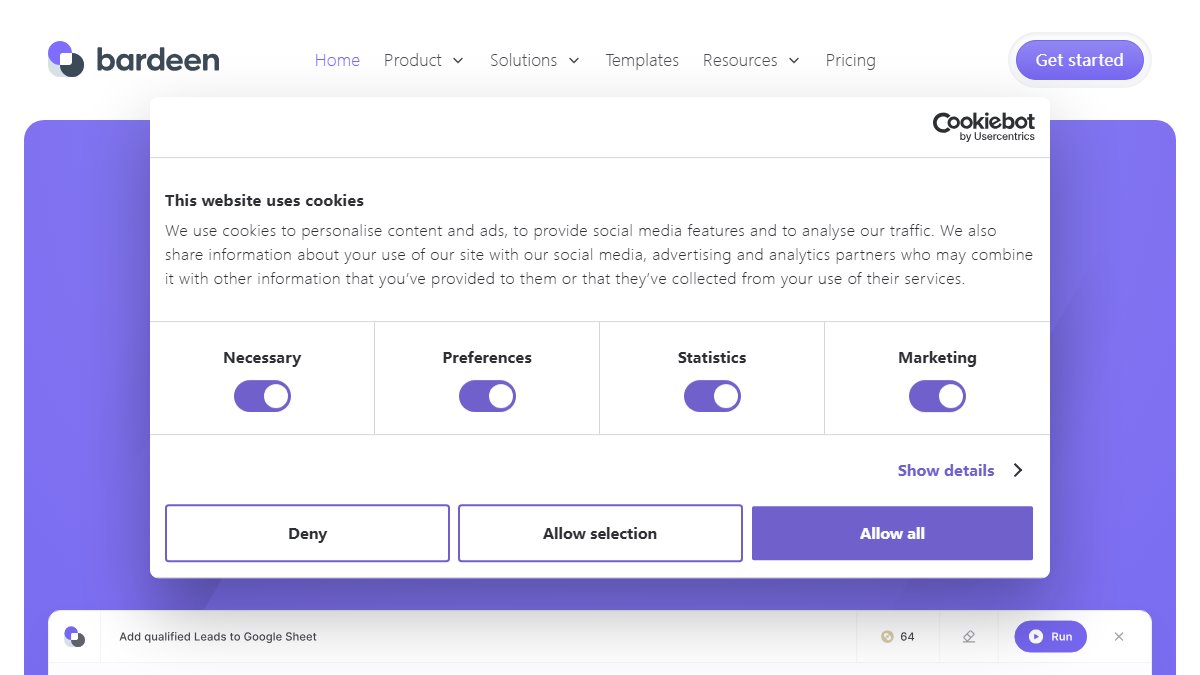The height and width of the screenshot is (675, 1200).
Task: Click Allow selection button
Action: click(x=600, y=533)
